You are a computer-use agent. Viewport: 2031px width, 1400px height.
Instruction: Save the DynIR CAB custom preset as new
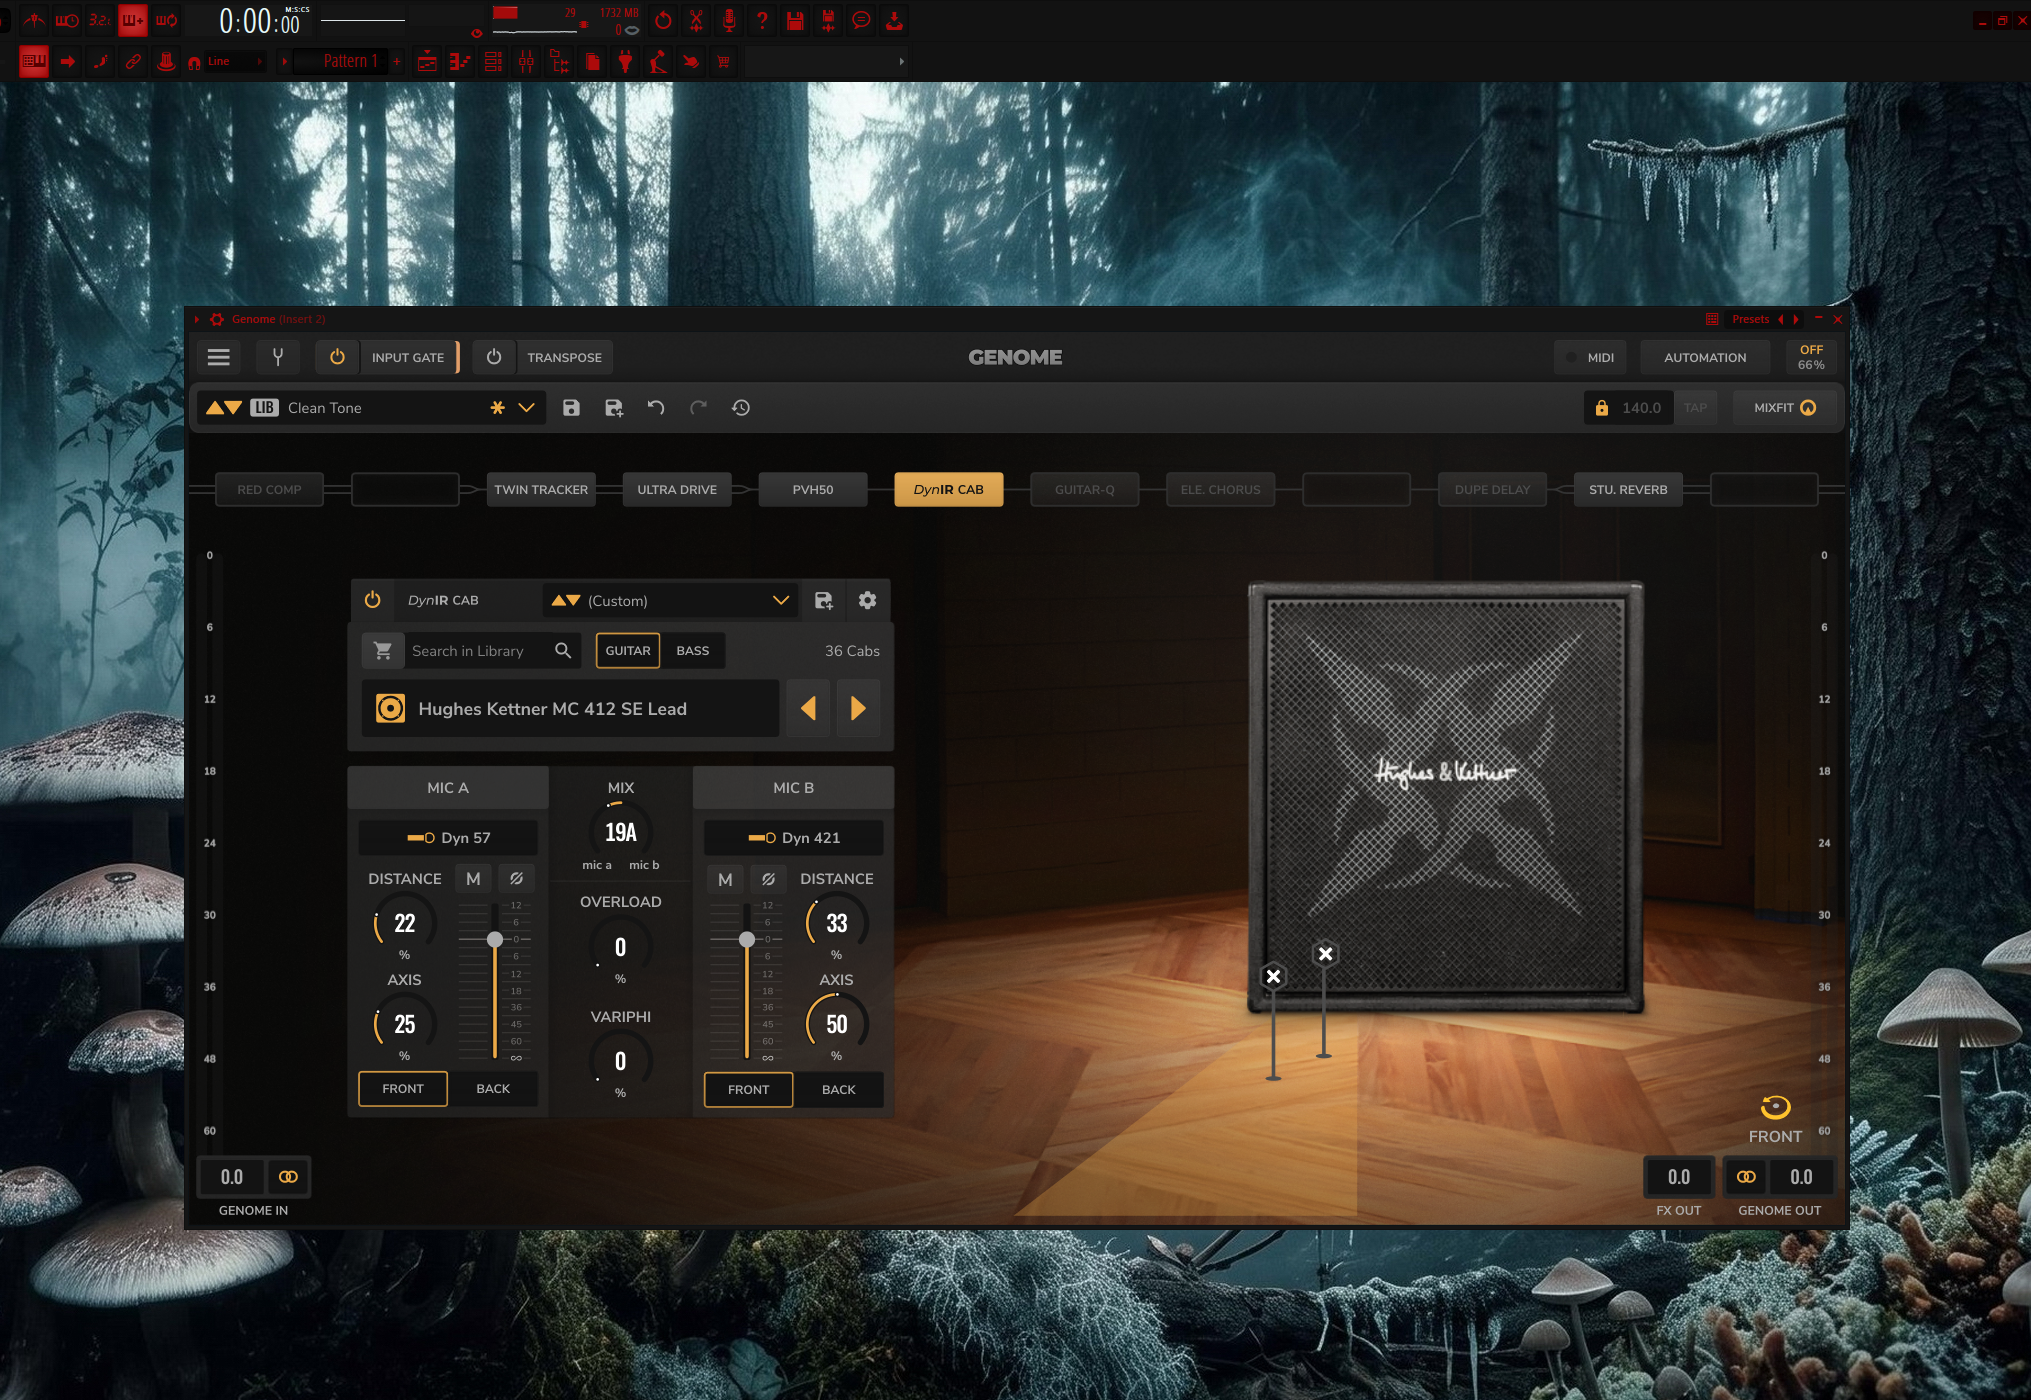coord(824,600)
